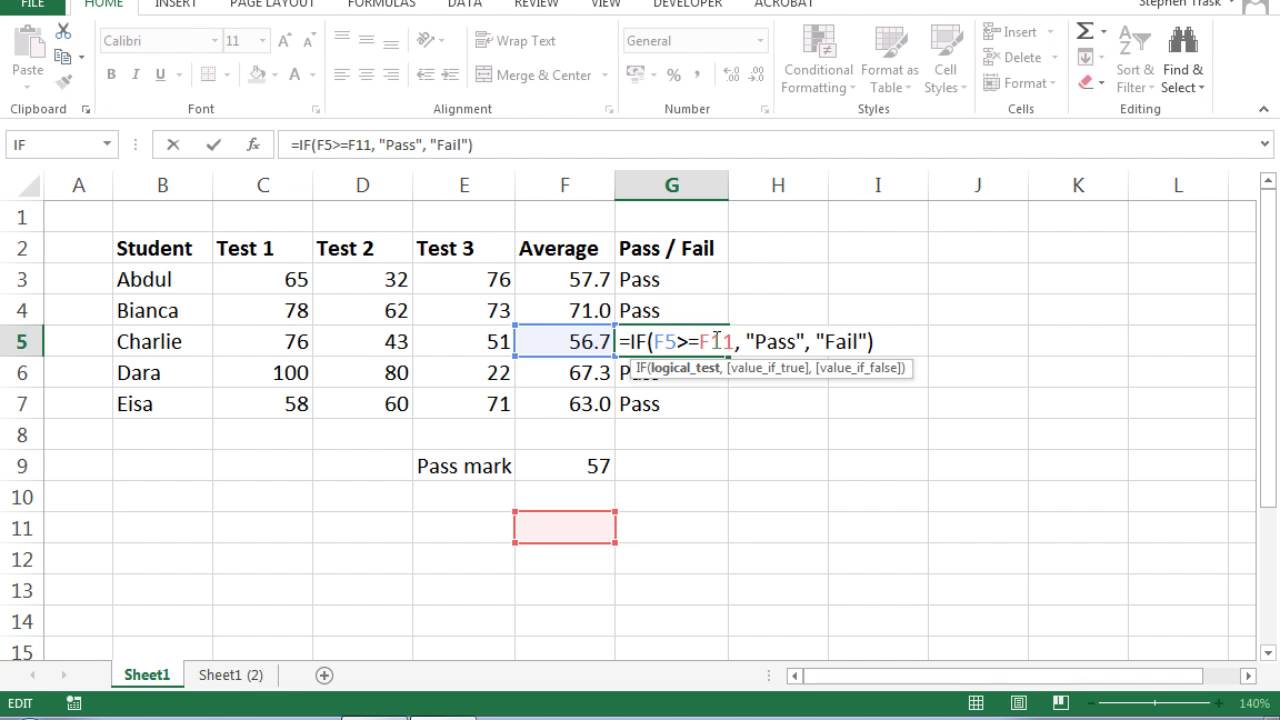Click the Decrease Indent icon
1280x720 pixels.
(x=427, y=74)
